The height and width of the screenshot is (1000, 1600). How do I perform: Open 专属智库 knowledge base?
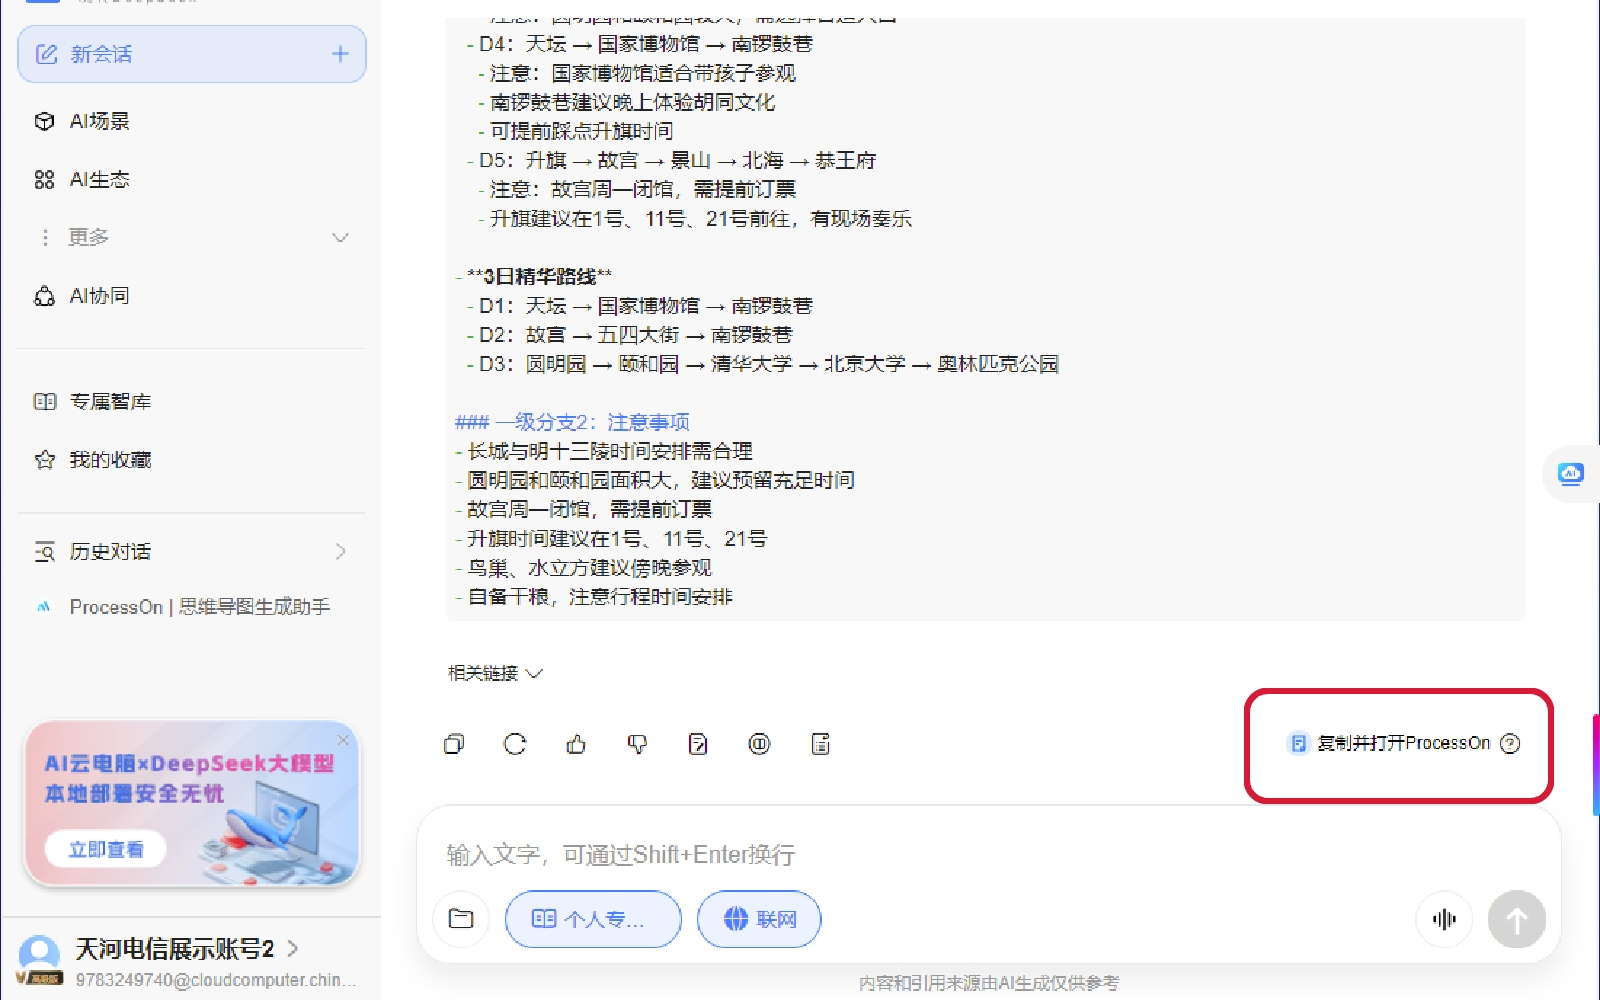pyautogui.click(x=110, y=401)
